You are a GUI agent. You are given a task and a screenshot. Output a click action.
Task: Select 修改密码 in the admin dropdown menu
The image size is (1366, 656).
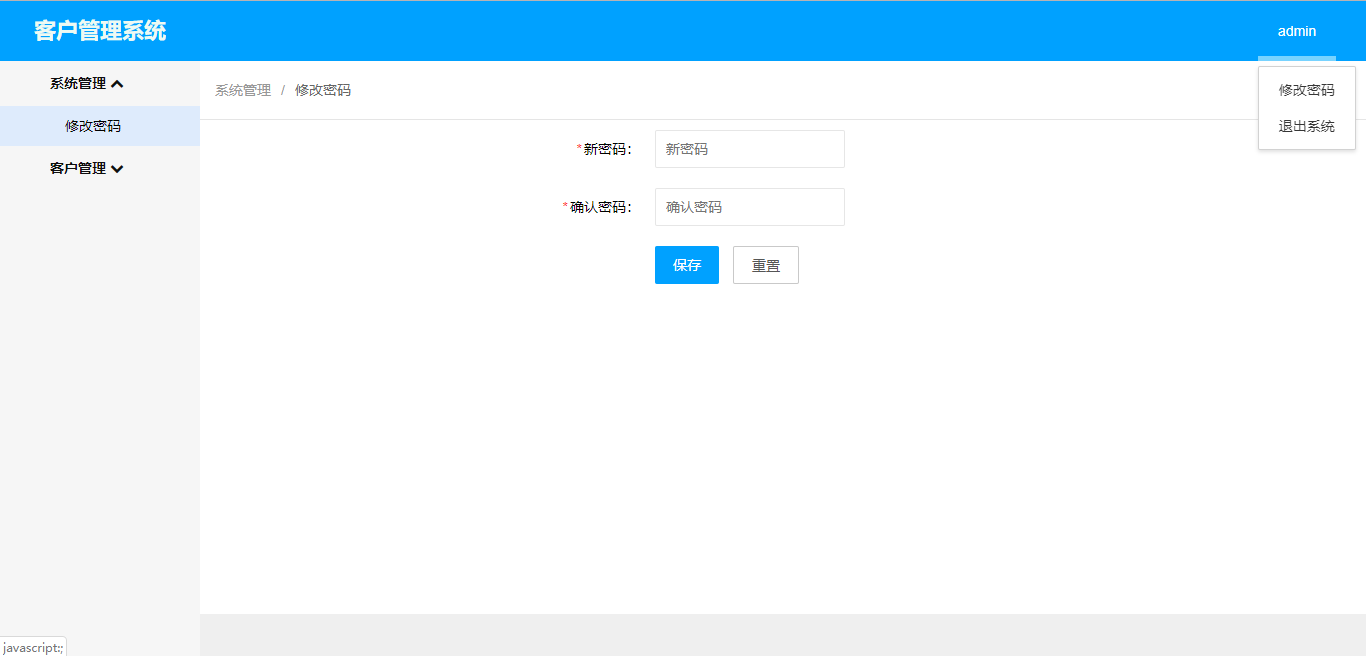1306,90
